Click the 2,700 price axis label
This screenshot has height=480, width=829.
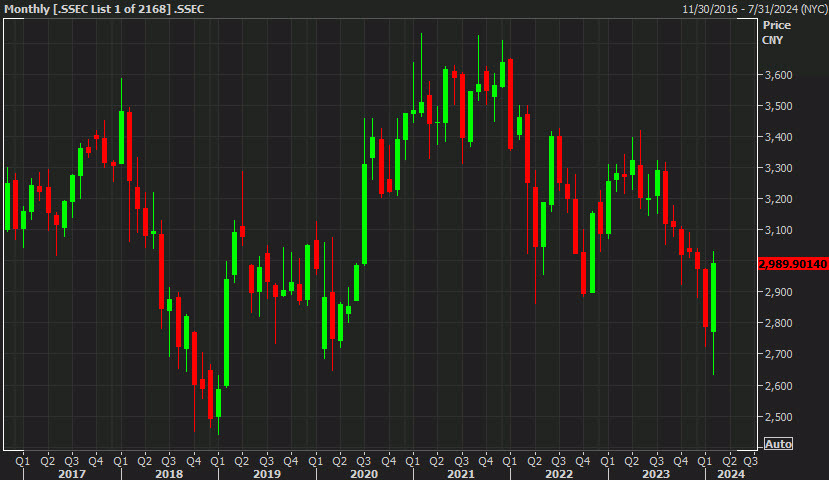[778, 355]
